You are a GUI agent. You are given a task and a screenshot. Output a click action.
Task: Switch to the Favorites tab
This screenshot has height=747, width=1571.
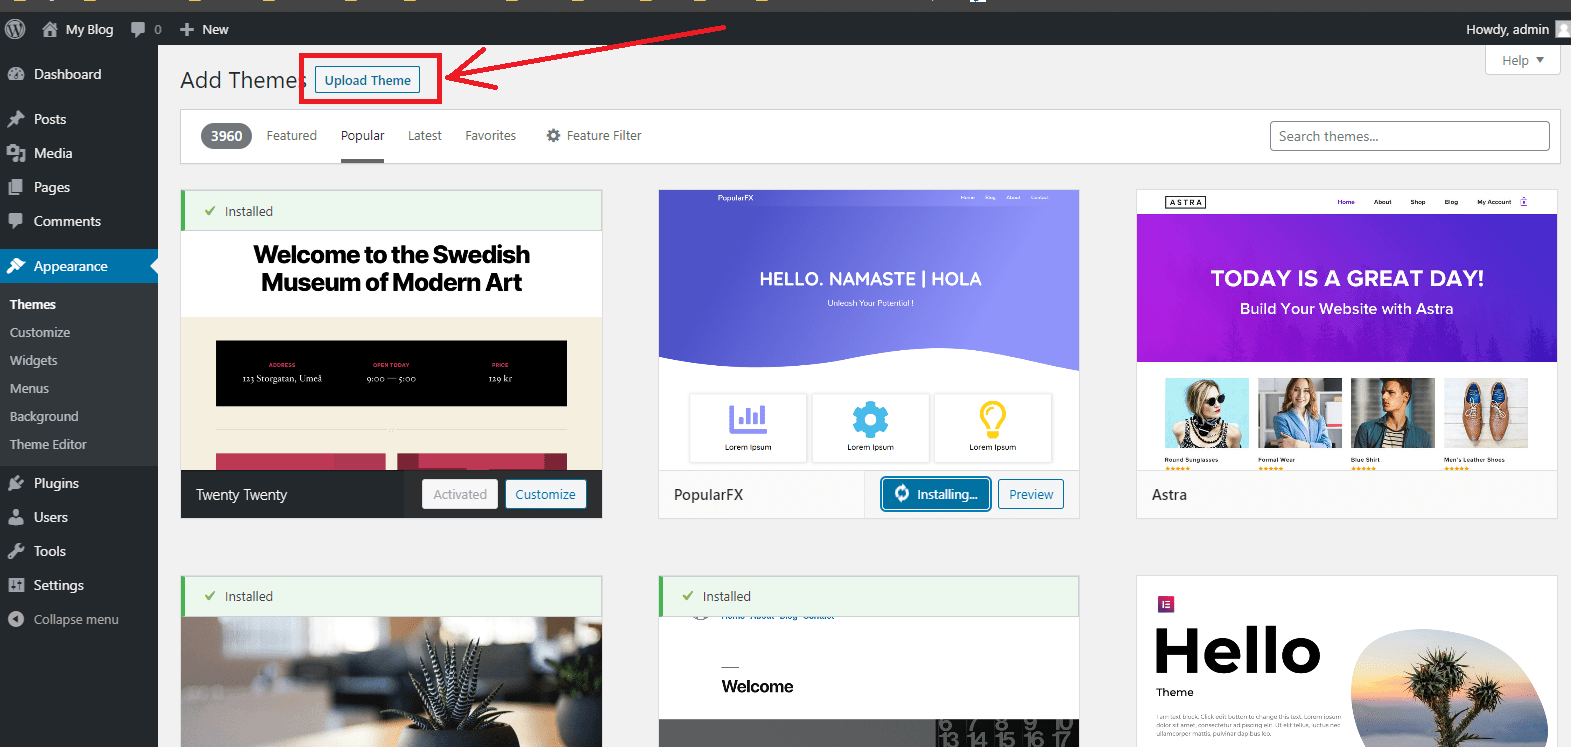490,135
